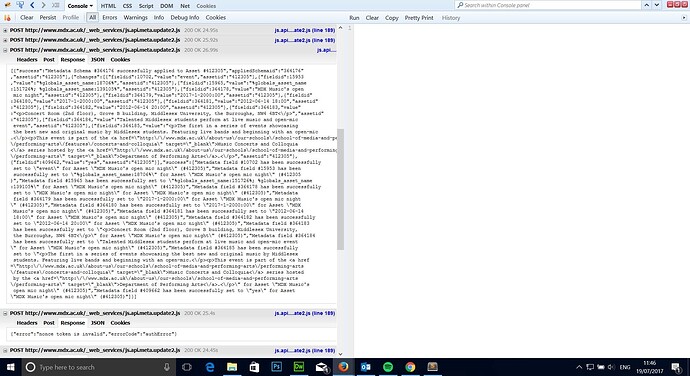
Task: Enable the Persist option
Action: point(48,18)
